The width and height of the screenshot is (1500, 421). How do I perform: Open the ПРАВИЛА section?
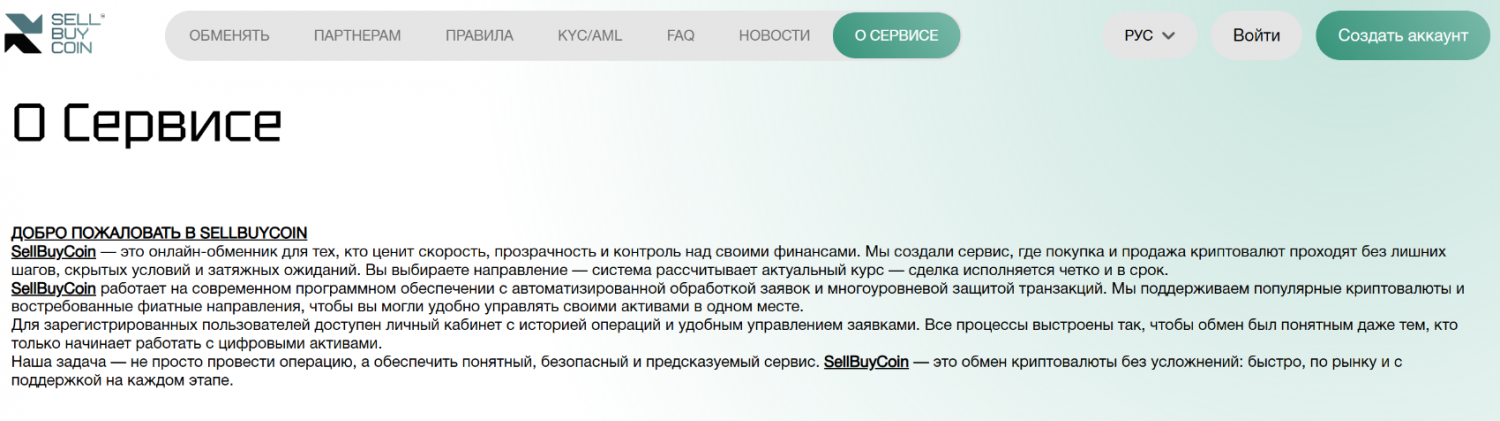[479, 36]
